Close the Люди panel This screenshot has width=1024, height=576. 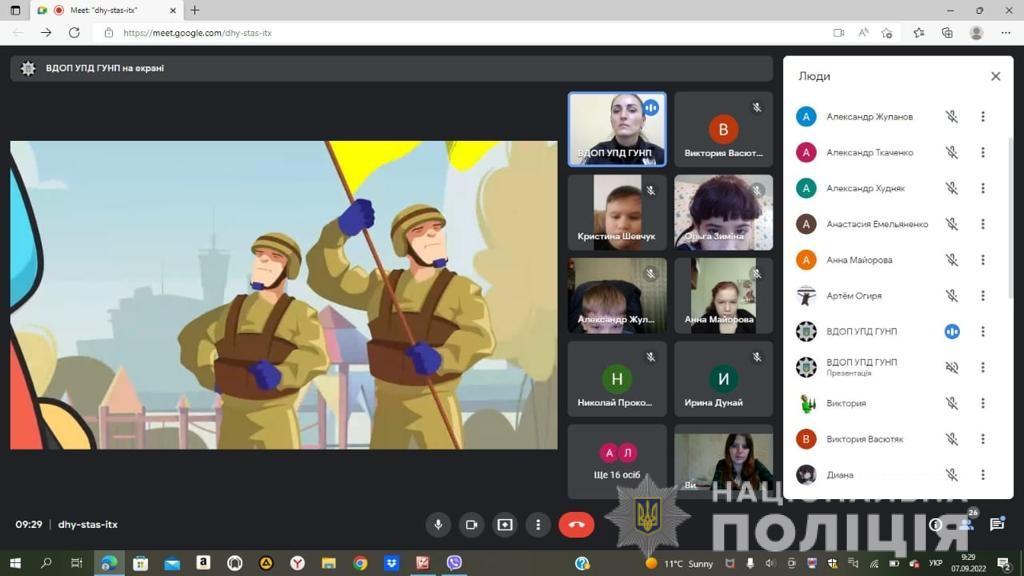point(995,76)
